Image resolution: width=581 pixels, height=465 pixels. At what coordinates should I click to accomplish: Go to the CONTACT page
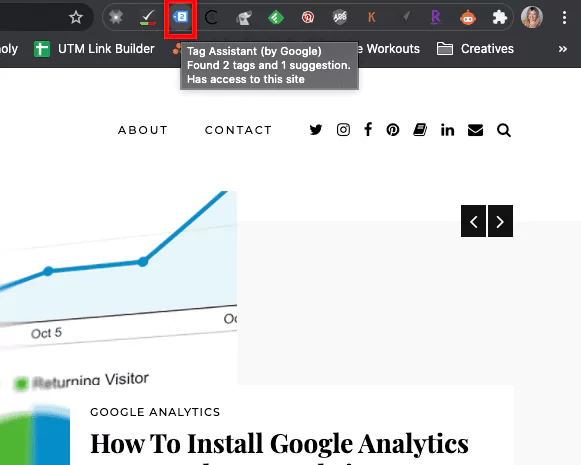pyautogui.click(x=238, y=130)
